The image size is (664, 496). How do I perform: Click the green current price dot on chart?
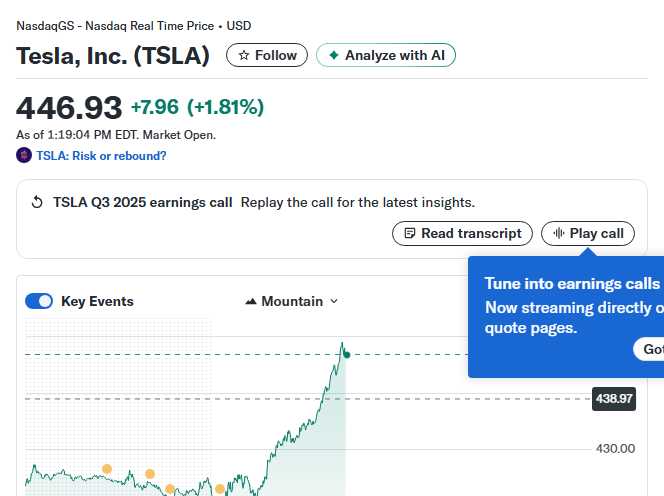tap(346, 355)
